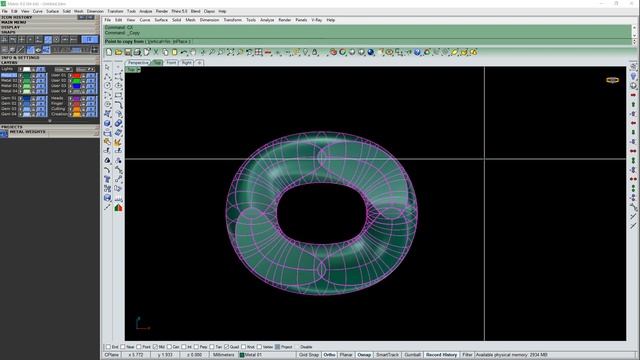The image size is (640, 360).
Task: Toggle Gumball in status bar
Action: pyautogui.click(x=412, y=355)
